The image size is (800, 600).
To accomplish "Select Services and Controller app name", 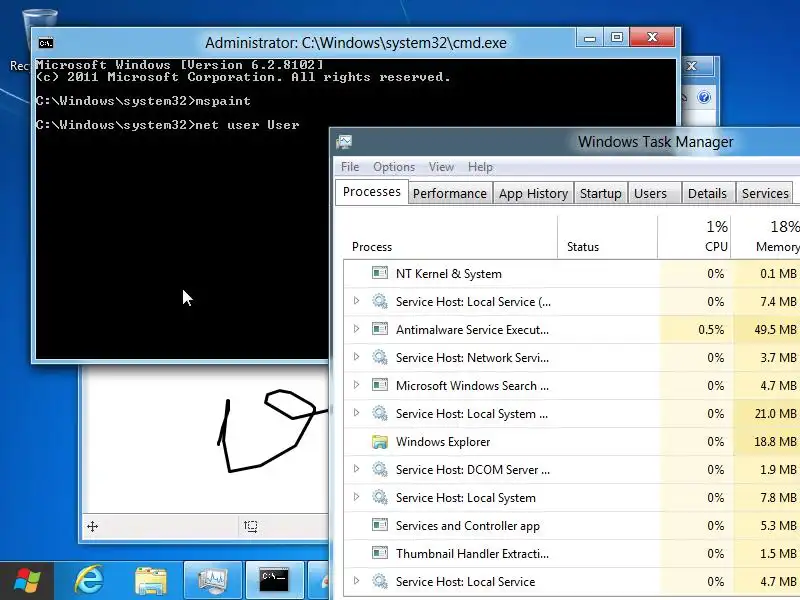I will (467, 526).
